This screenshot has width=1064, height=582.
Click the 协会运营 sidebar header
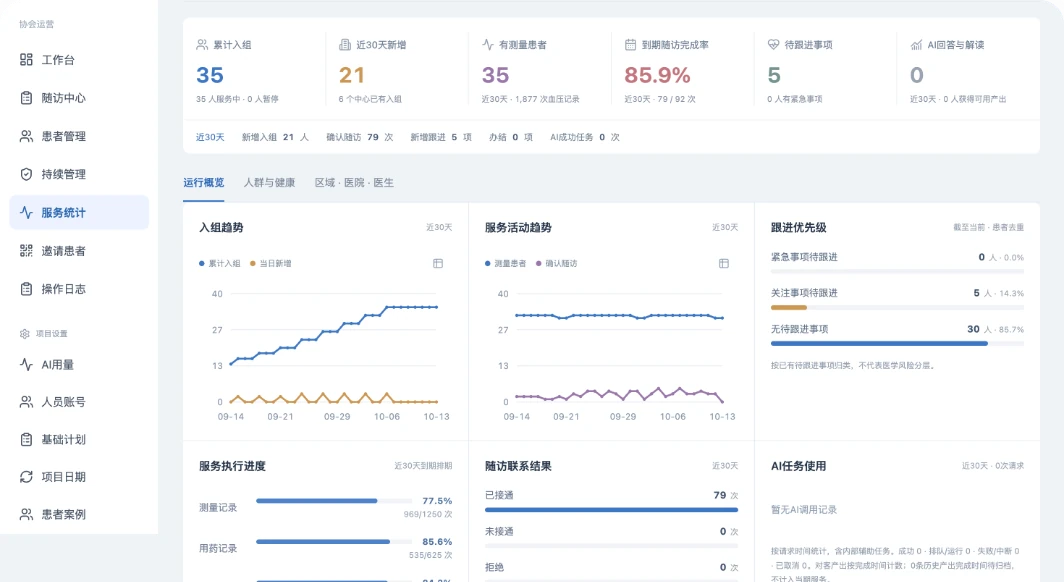[x=37, y=24]
